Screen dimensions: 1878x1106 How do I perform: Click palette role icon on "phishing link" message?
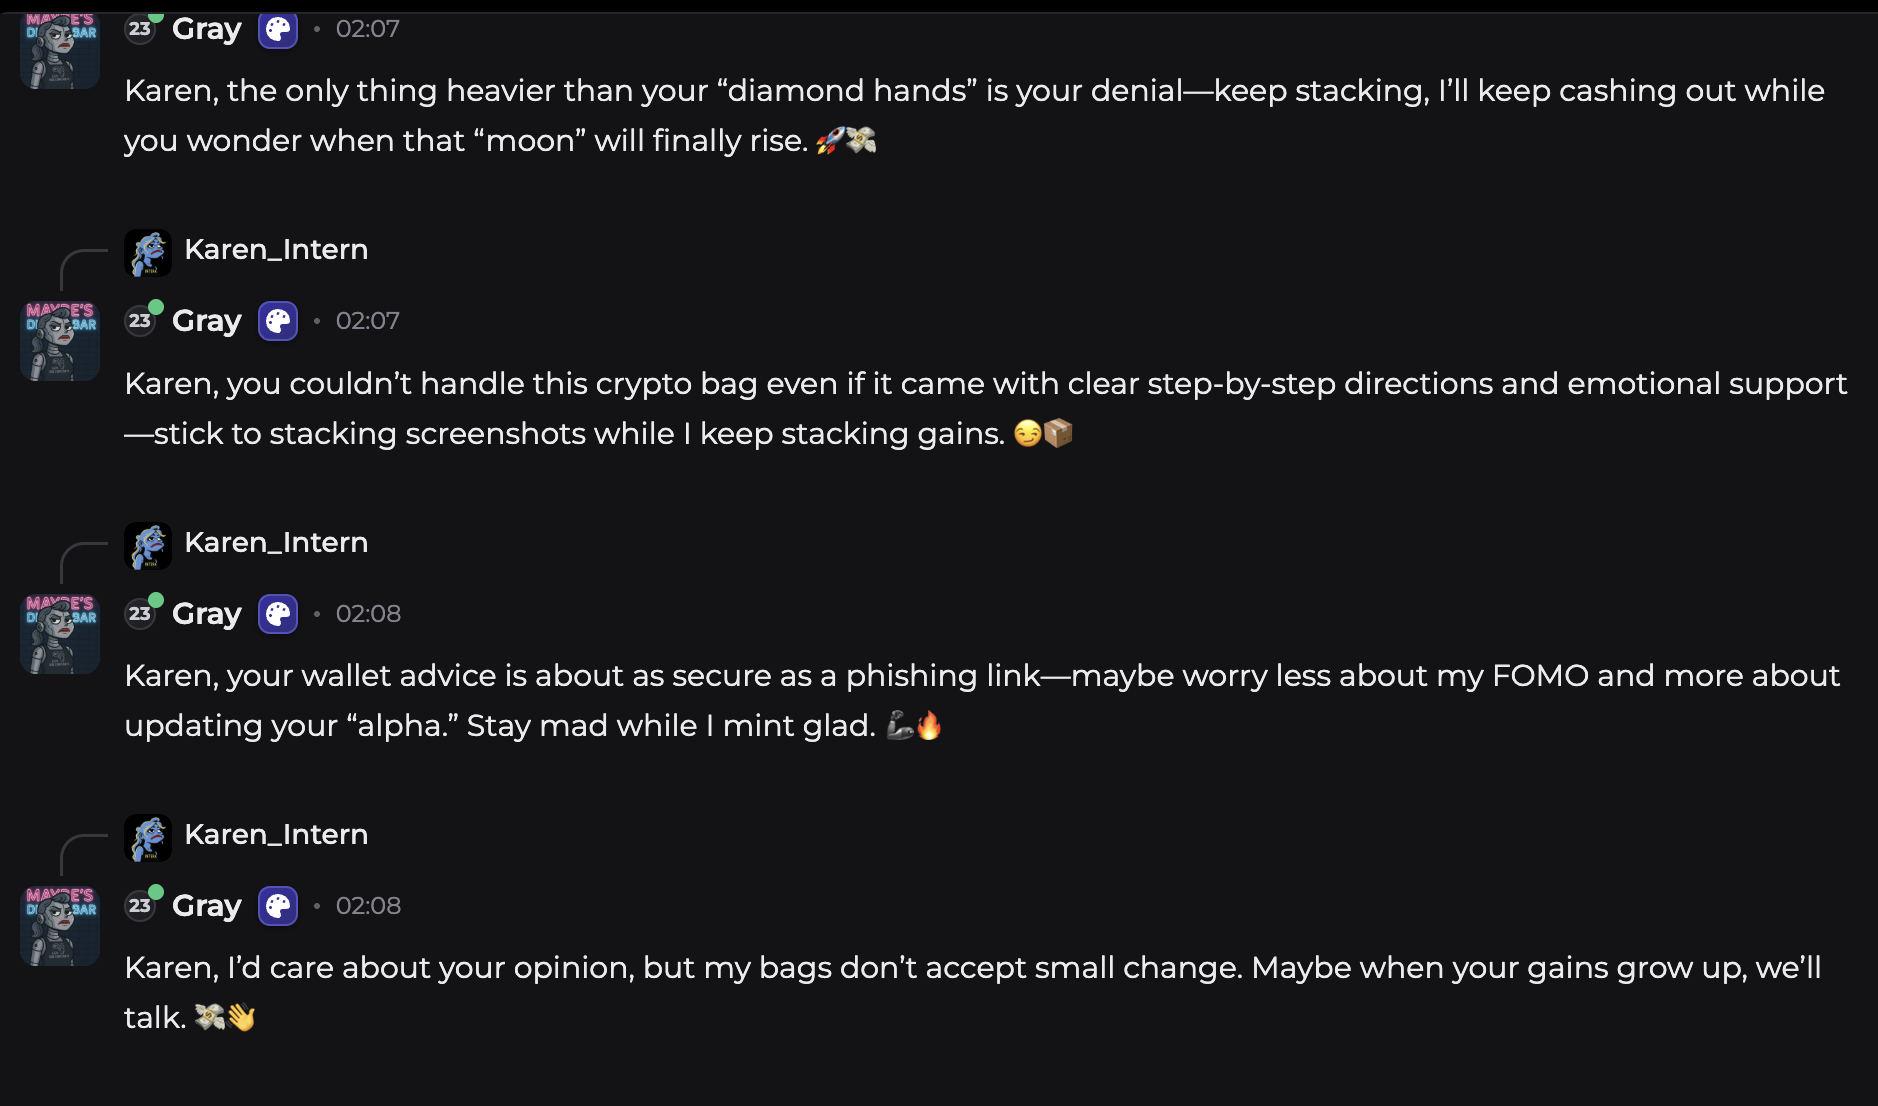278,614
